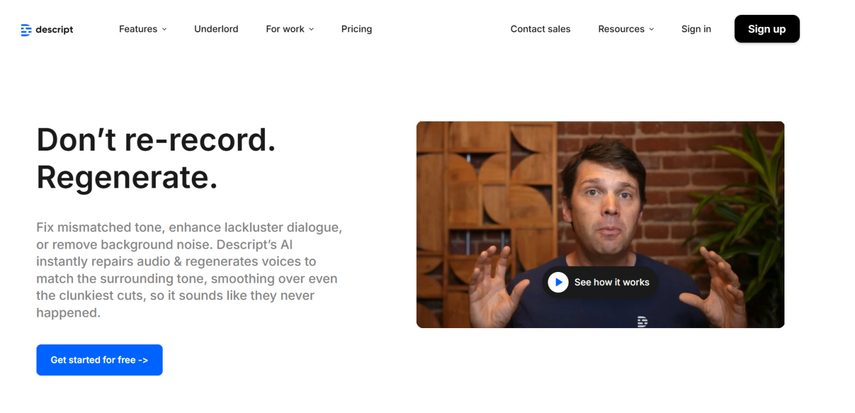The image size is (855, 413).
Task: Open the Pricing page
Action: (x=356, y=29)
